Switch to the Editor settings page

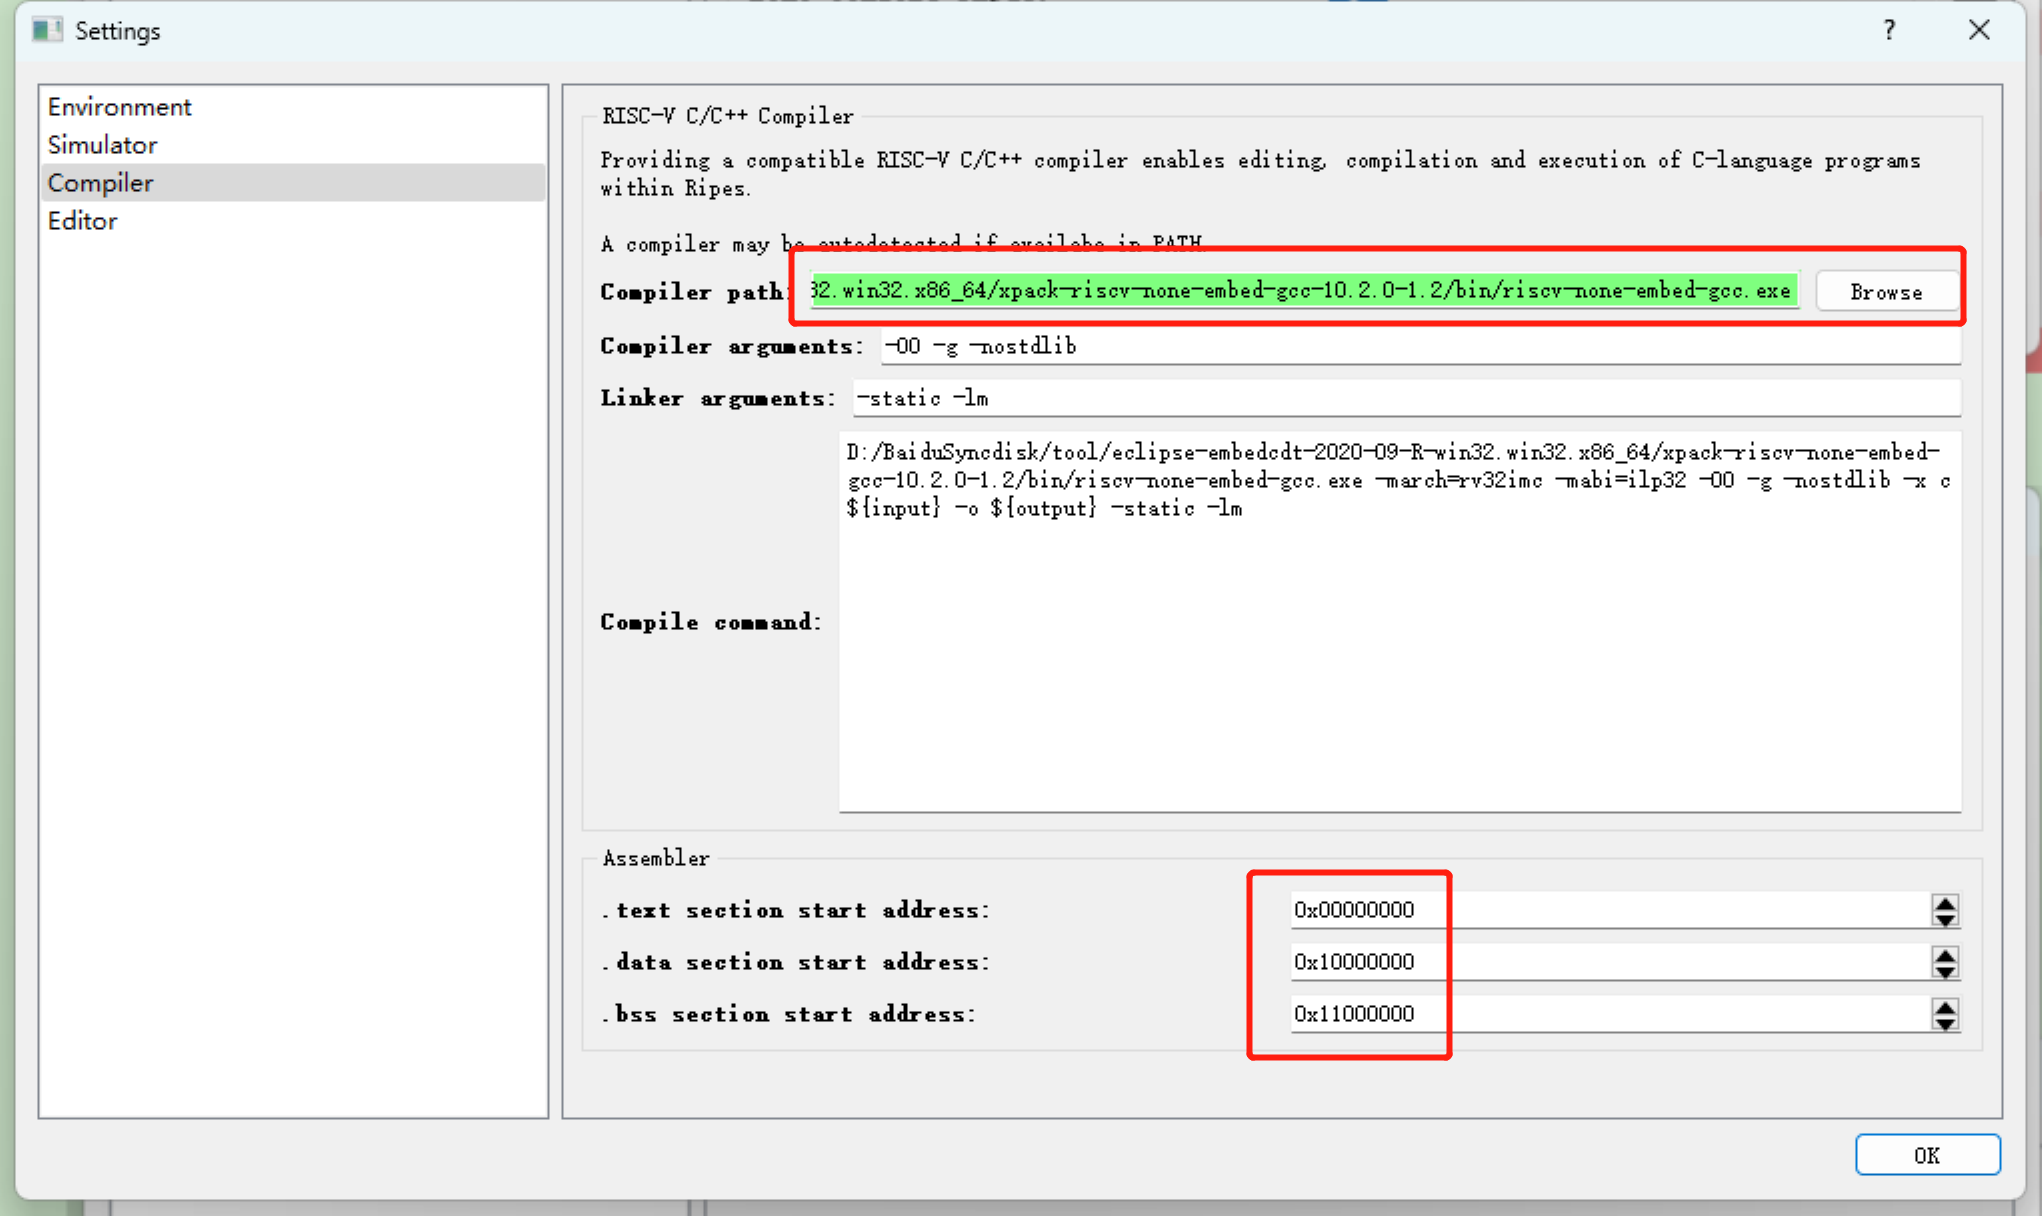tap(82, 221)
